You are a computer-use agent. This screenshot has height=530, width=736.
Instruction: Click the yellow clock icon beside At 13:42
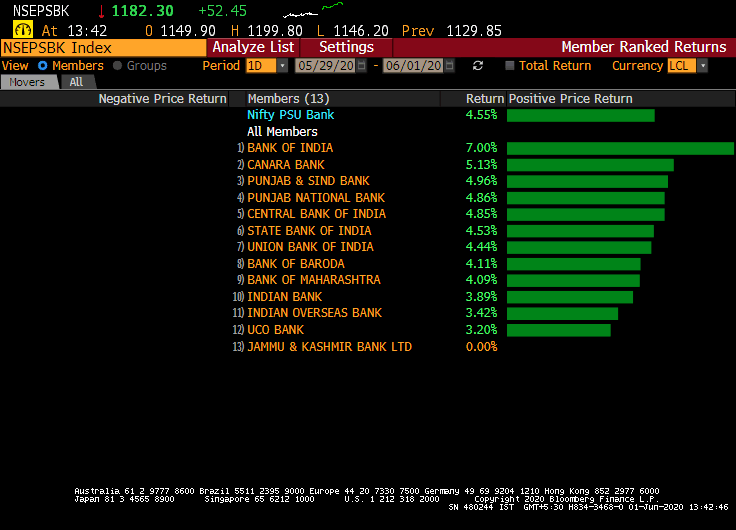(22, 30)
